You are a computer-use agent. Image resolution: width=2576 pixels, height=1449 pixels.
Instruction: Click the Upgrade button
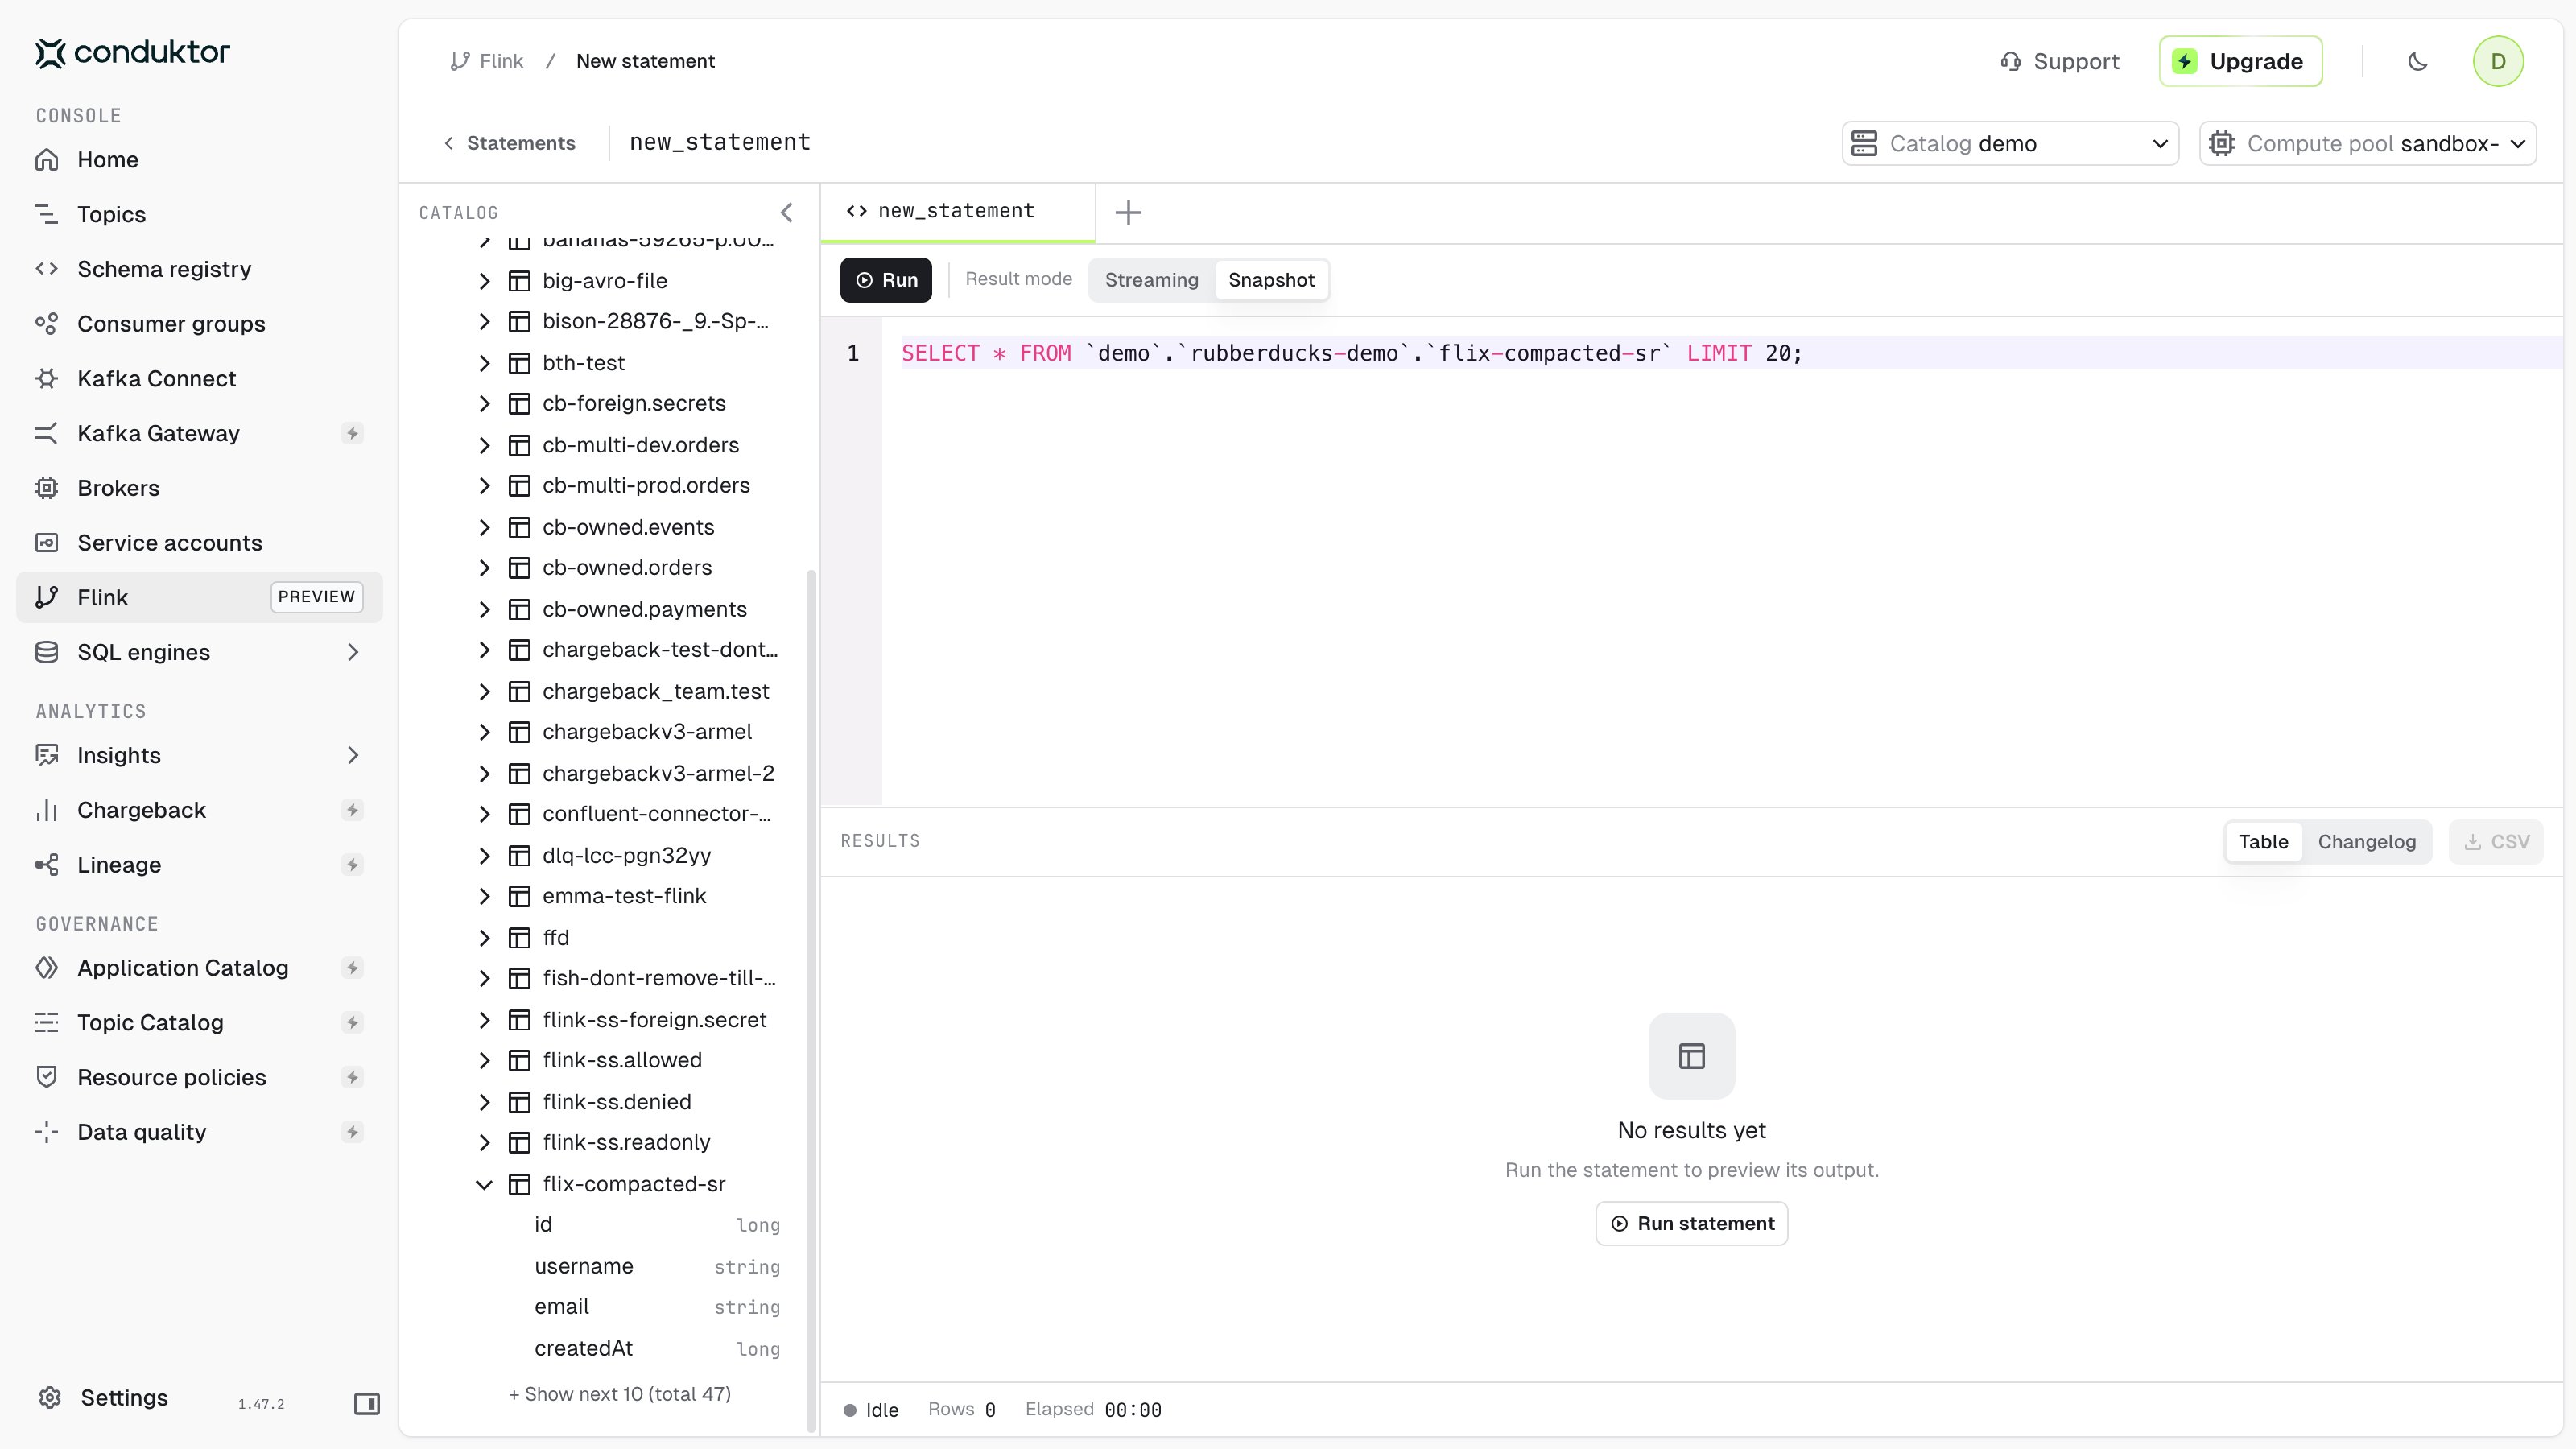[2240, 61]
